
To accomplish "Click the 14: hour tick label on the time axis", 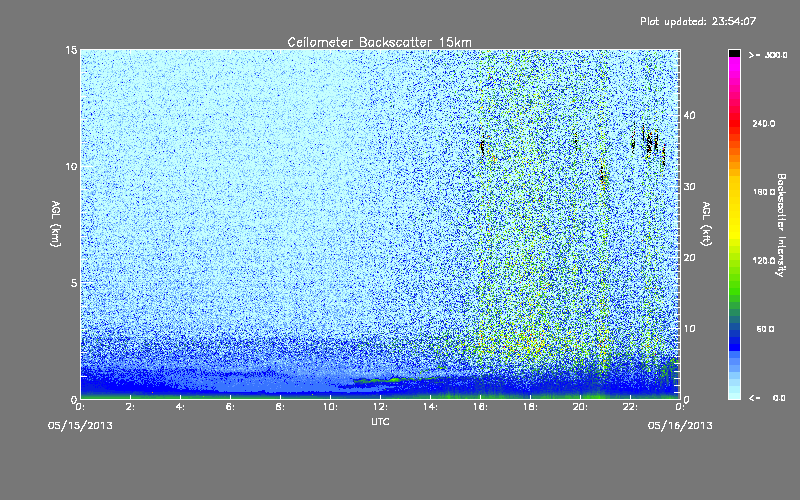I will pos(430,407).
